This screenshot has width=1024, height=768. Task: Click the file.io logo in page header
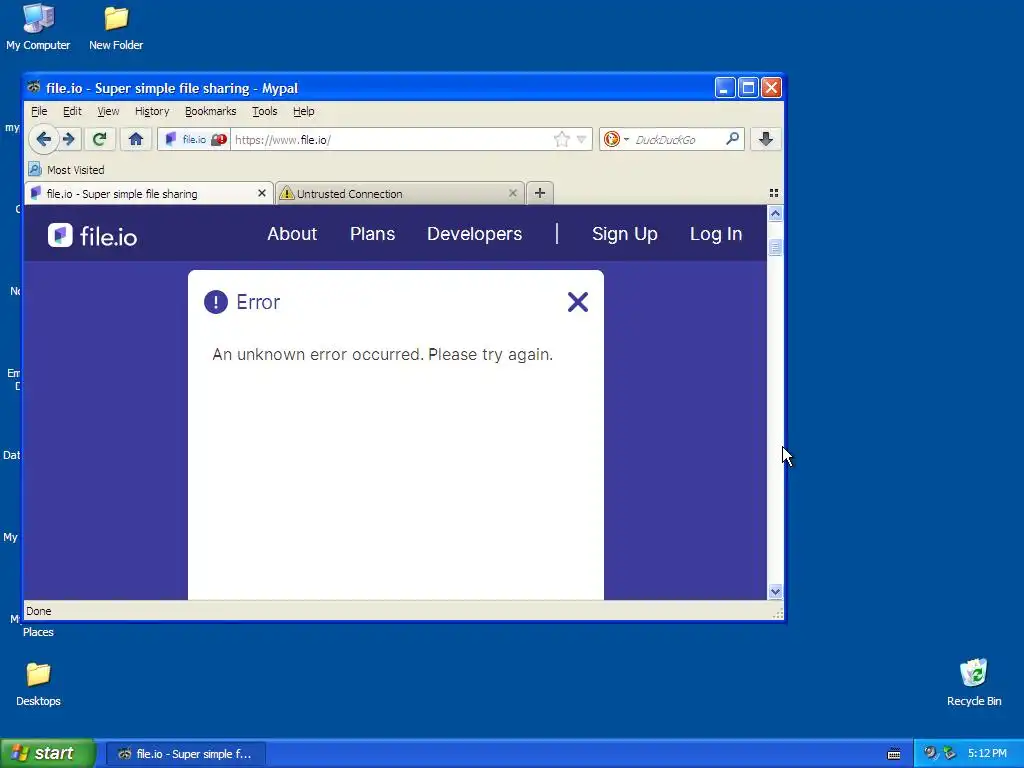(92, 235)
